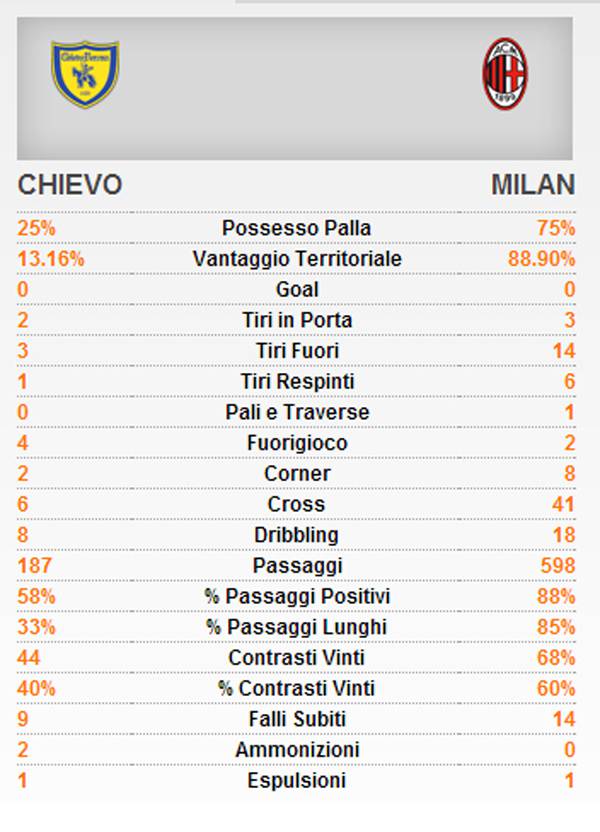Screen dimensions: 600x832
Task: Click the Corner stat label
Action: tap(297, 474)
